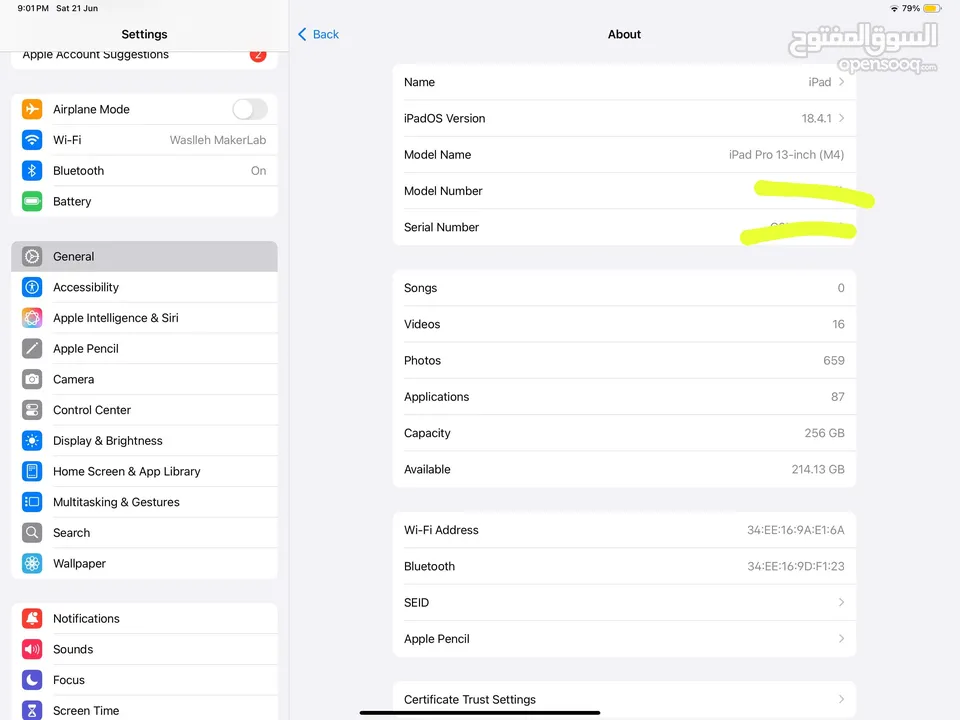The height and width of the screenshot is (720, 960).
Task: Tap the Battery icon
Action: click(32, 201)
